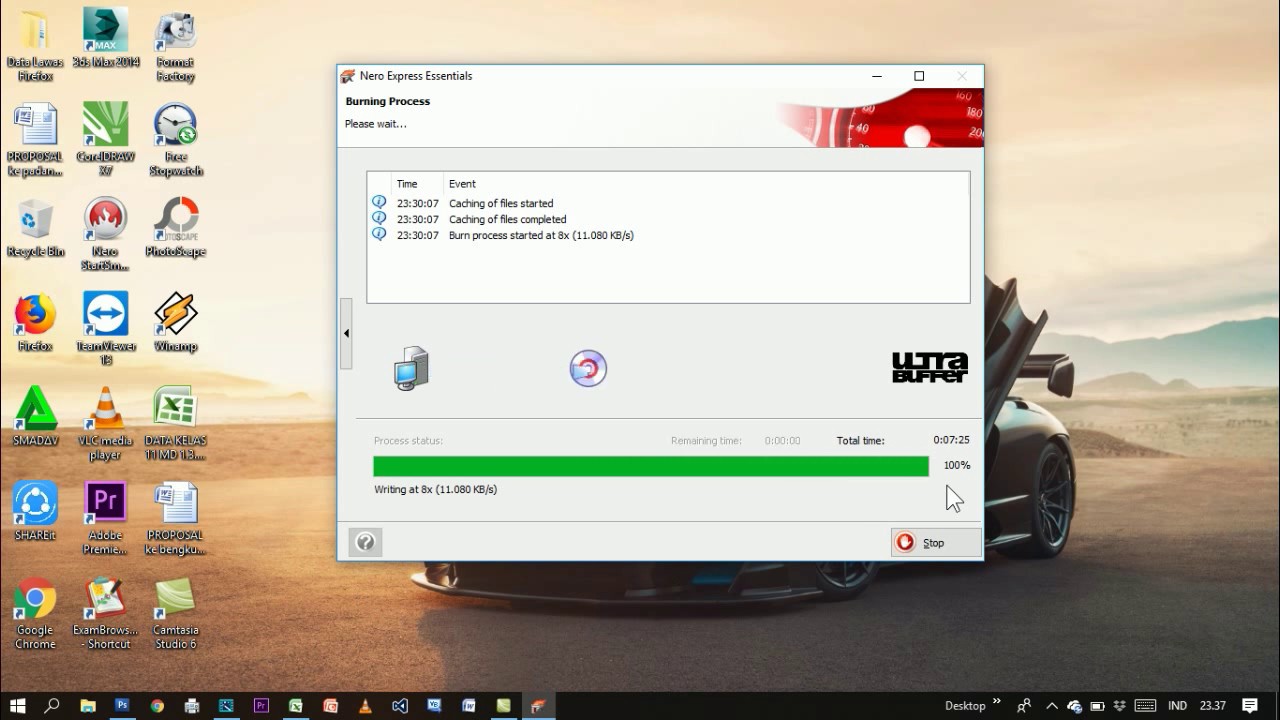Select the SMADAV desktop shortcut
The image size is (1280, 720).
[x=35, y=416]
